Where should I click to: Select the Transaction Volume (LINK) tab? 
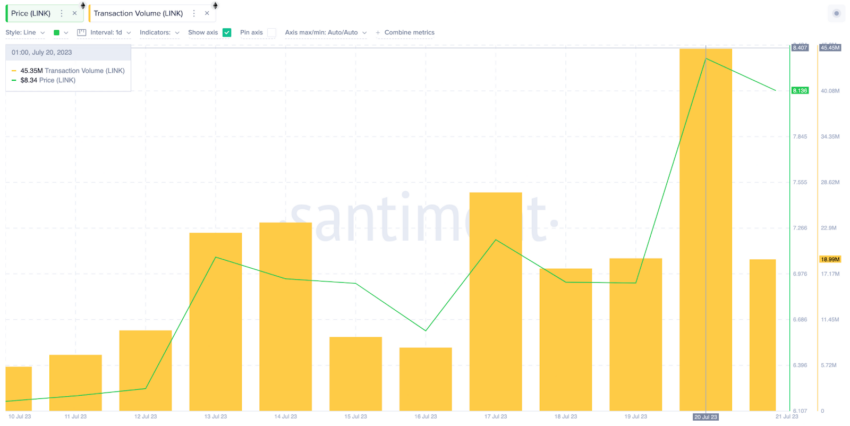138,13
